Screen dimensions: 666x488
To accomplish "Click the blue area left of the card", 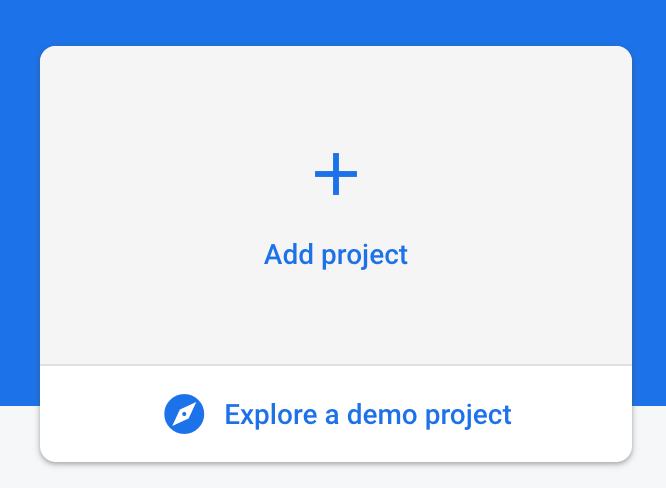I will point(19,200).
